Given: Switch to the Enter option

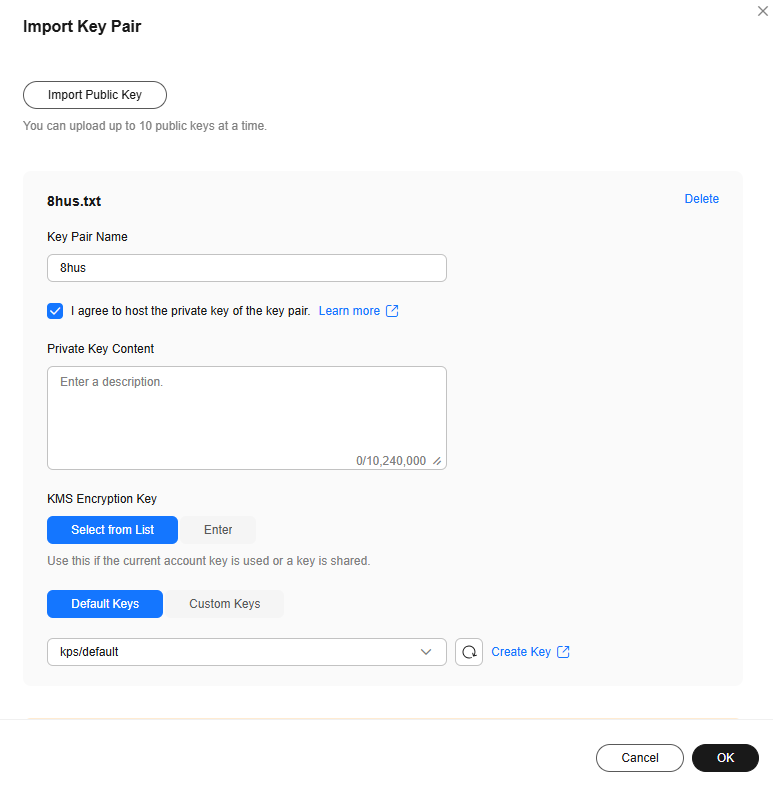Looking at the screenshot, I should coord(218,530).
